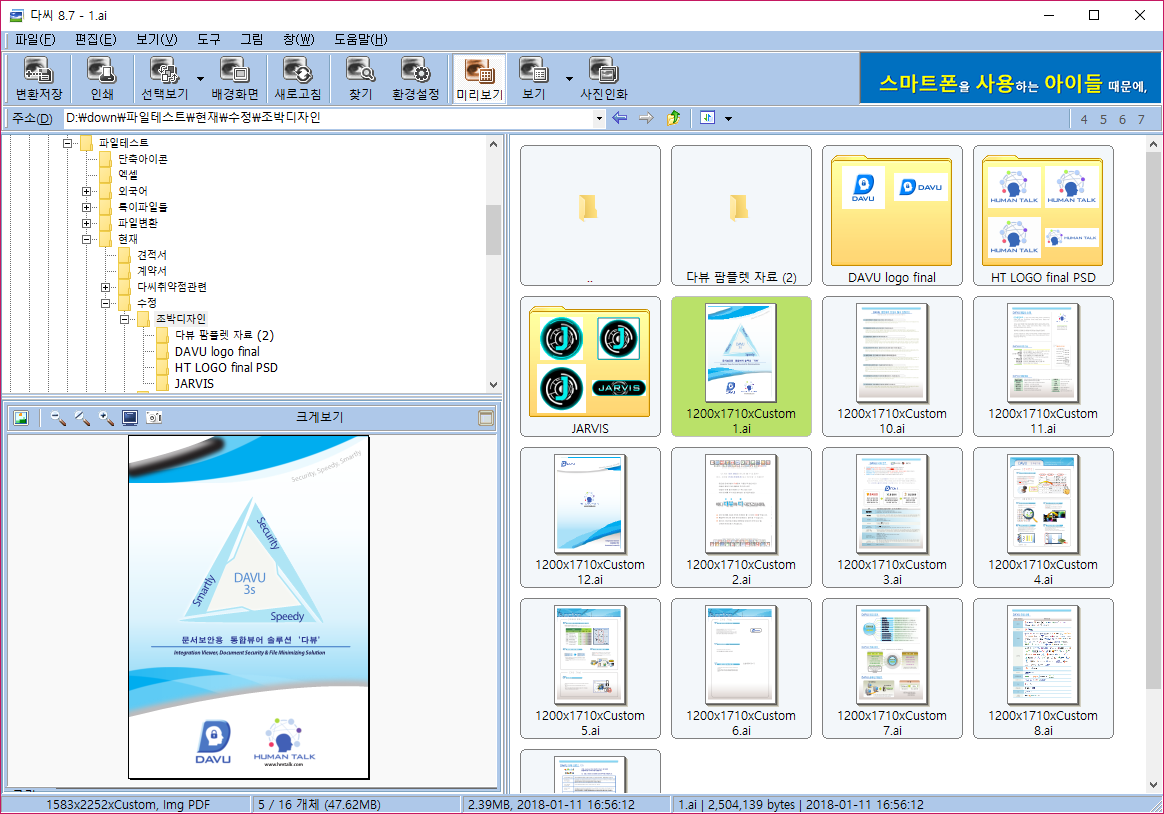Click the 크게보기 enlarge view label
The width and height of the screenshot is (1164, 814).
319,417
